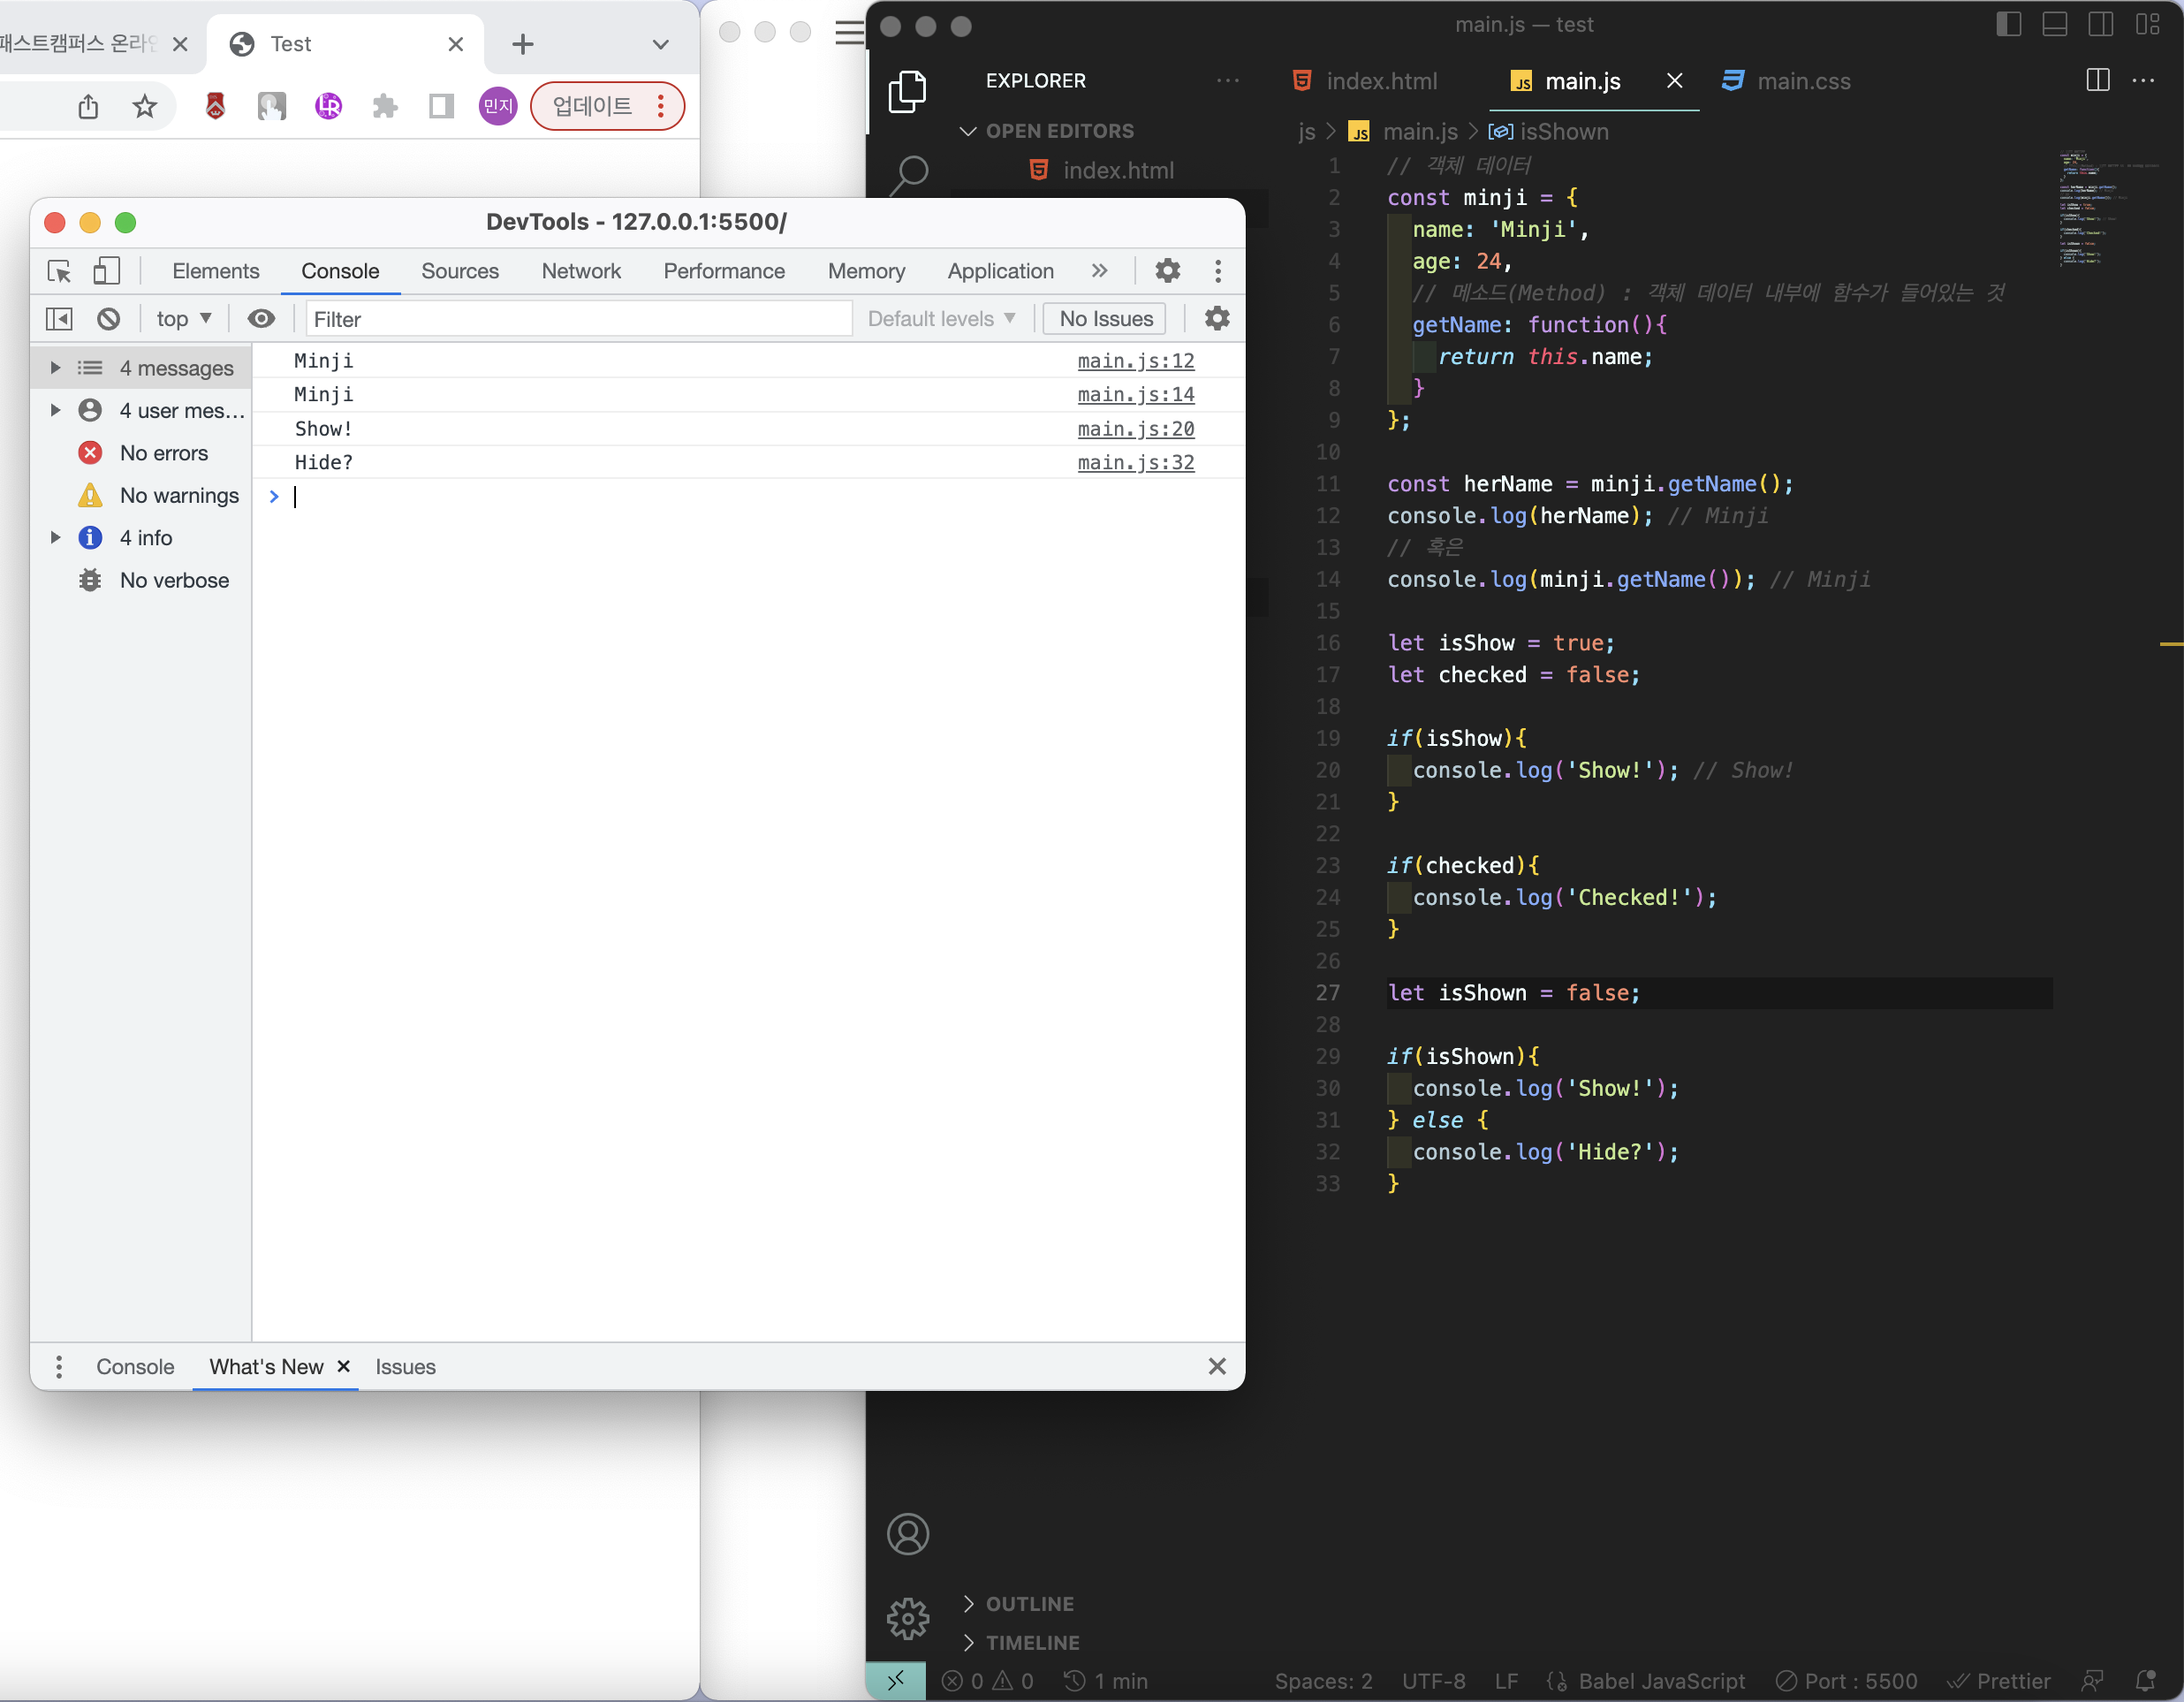The image size is (2184, 1702).
Task: Click the console Filter input field
Action: point(578,319)
